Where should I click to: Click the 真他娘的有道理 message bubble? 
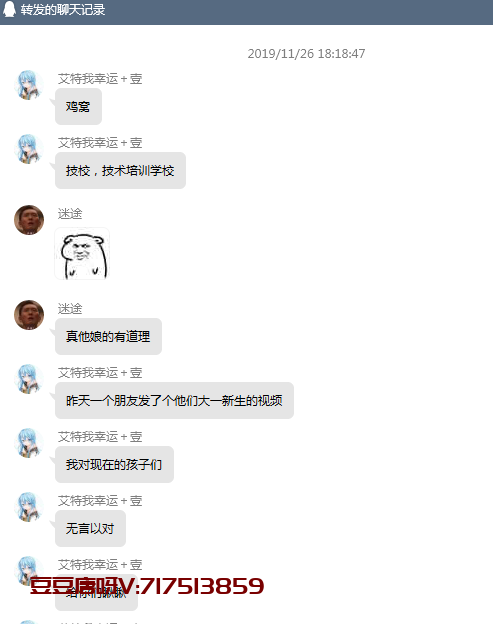point(108,336)
